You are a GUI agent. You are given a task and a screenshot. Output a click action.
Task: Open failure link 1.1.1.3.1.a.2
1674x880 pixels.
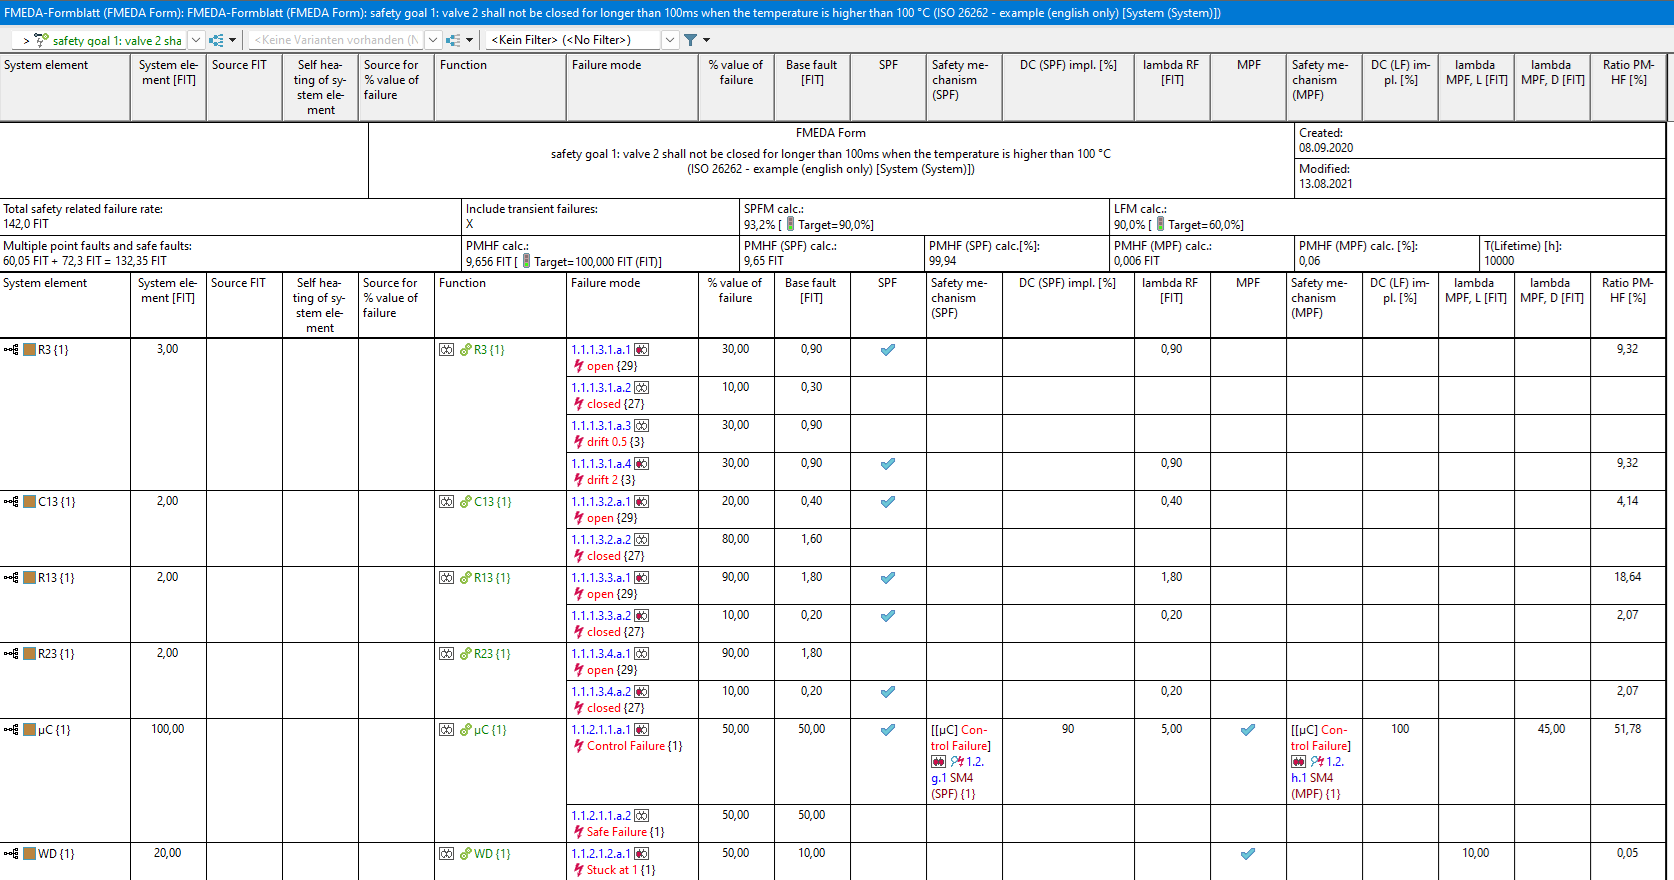click(601, 388)
